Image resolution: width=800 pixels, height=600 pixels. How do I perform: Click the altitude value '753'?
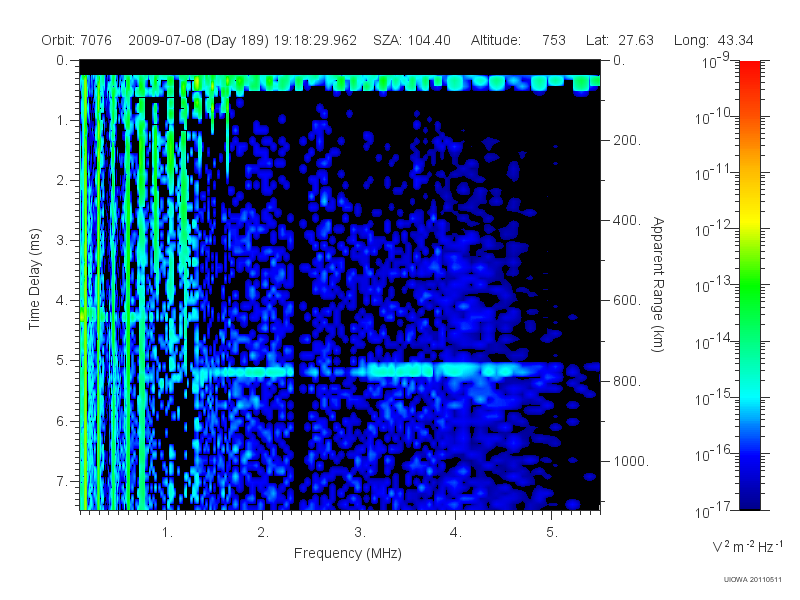(x=554, y=40)
